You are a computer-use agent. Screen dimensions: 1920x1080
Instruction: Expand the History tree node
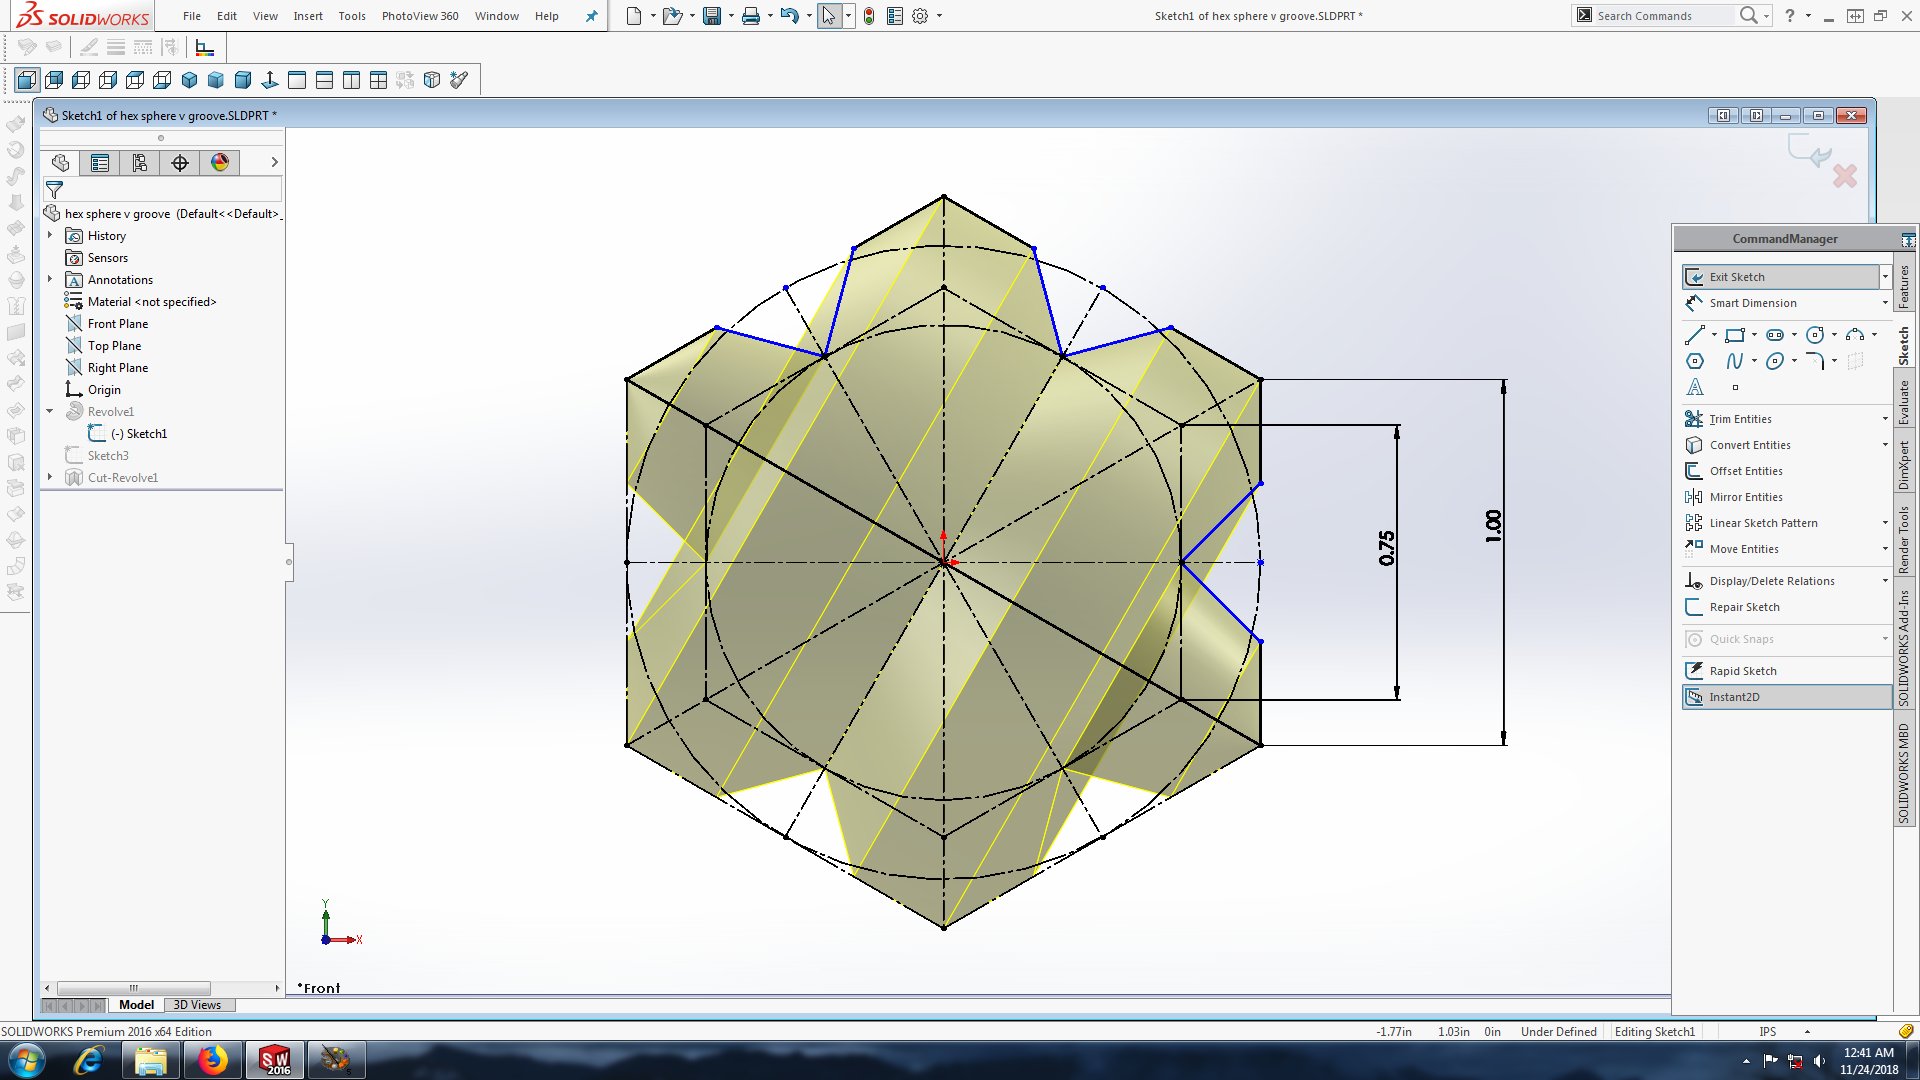click(x=50, y=236)
